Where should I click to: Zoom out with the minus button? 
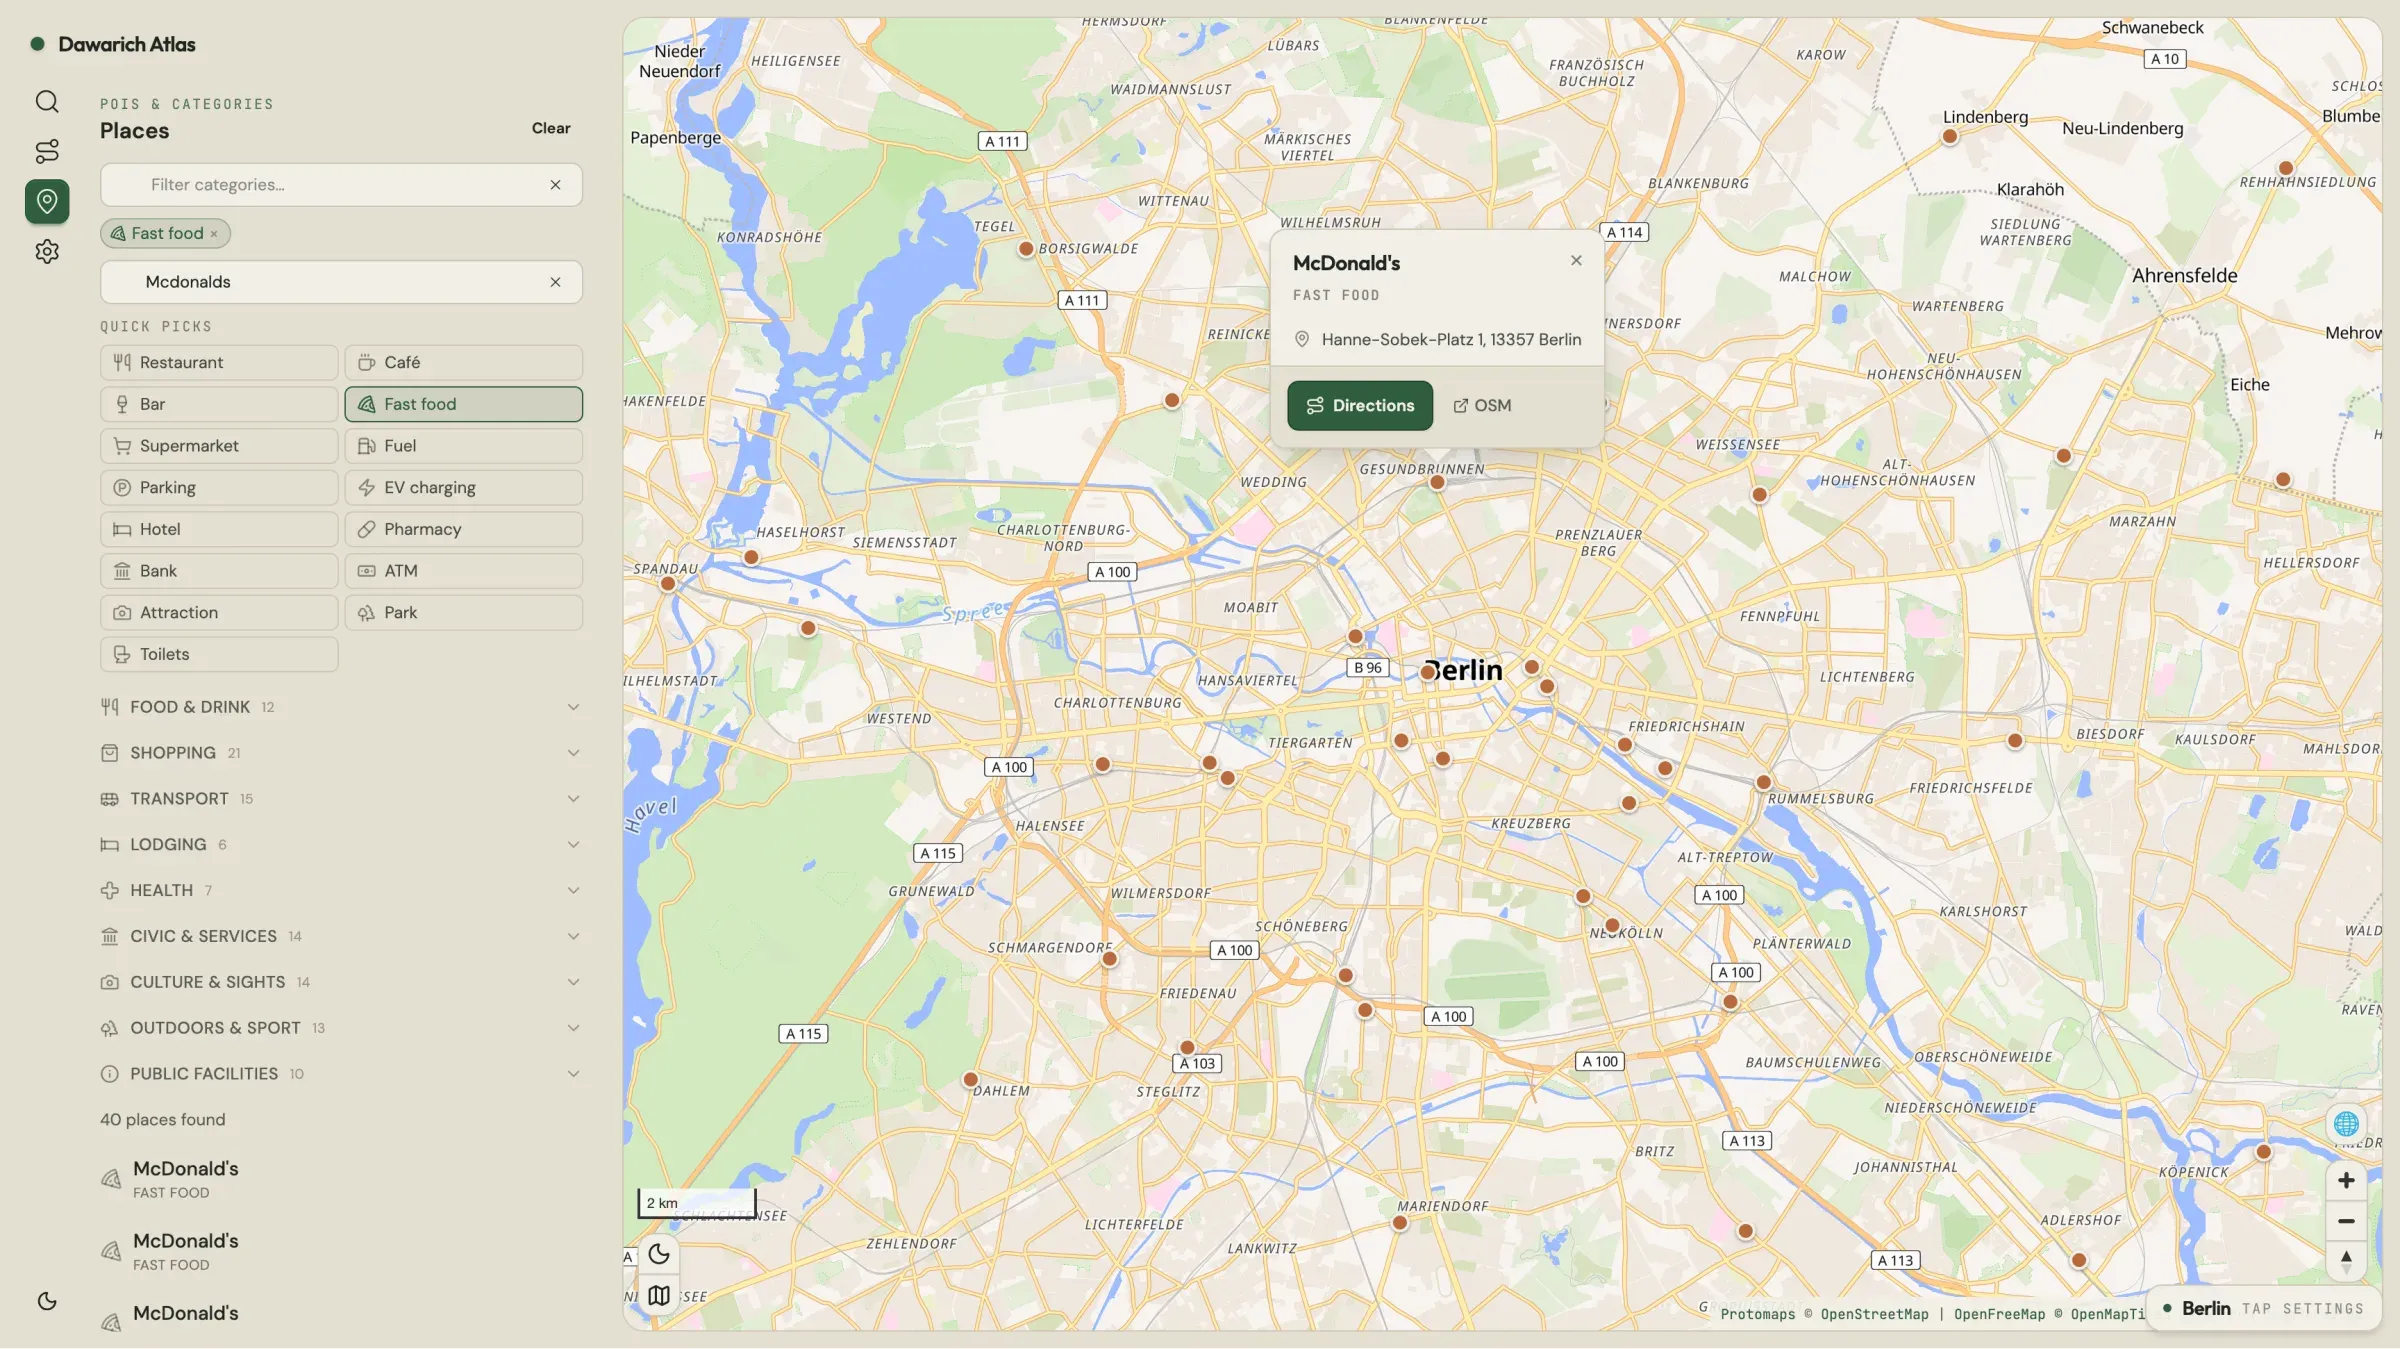2346,1221
